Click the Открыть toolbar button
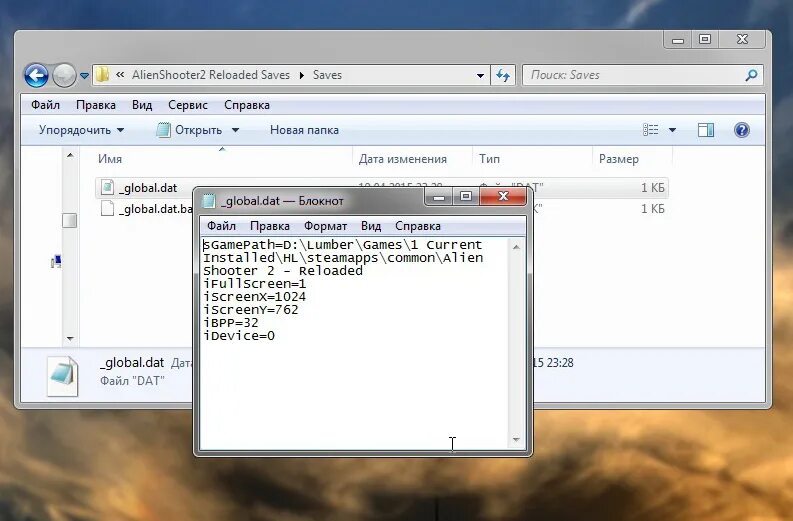 (x=189, y=130)
